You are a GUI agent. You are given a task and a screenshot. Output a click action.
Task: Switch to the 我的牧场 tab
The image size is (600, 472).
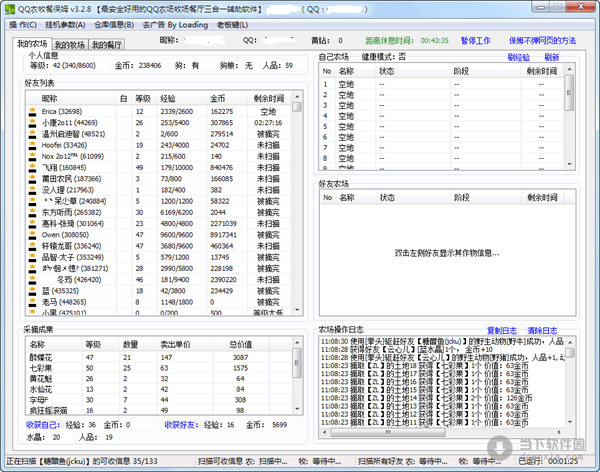click(x=69, y=44)
